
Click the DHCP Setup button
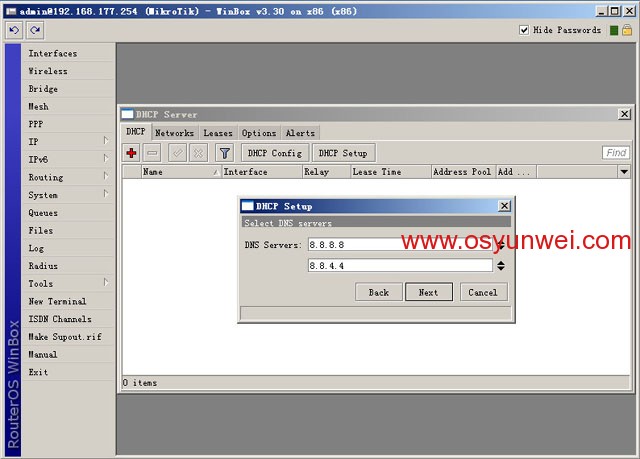pos(343,153)
